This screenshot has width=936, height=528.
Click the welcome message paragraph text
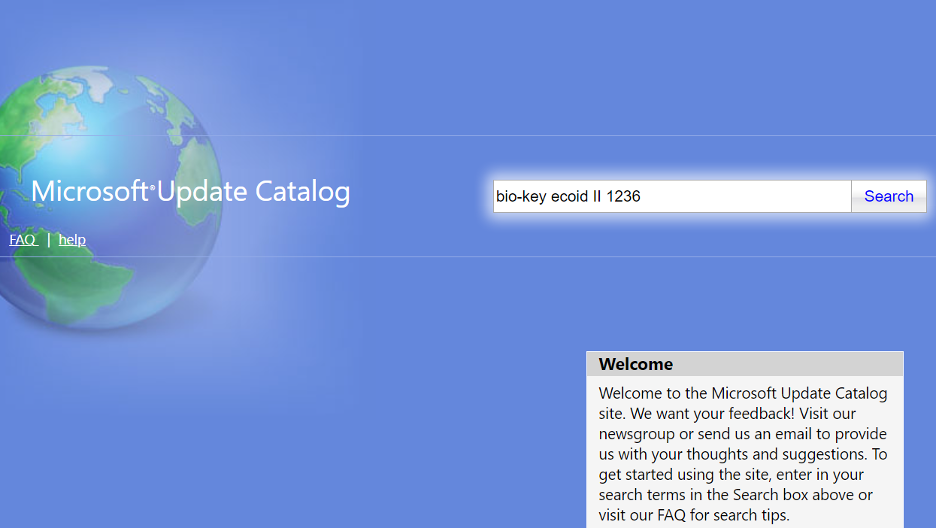coord(743,454)
